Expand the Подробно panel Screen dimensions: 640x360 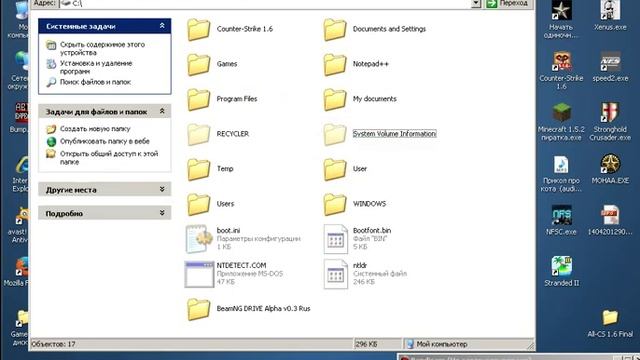[162, 213]
